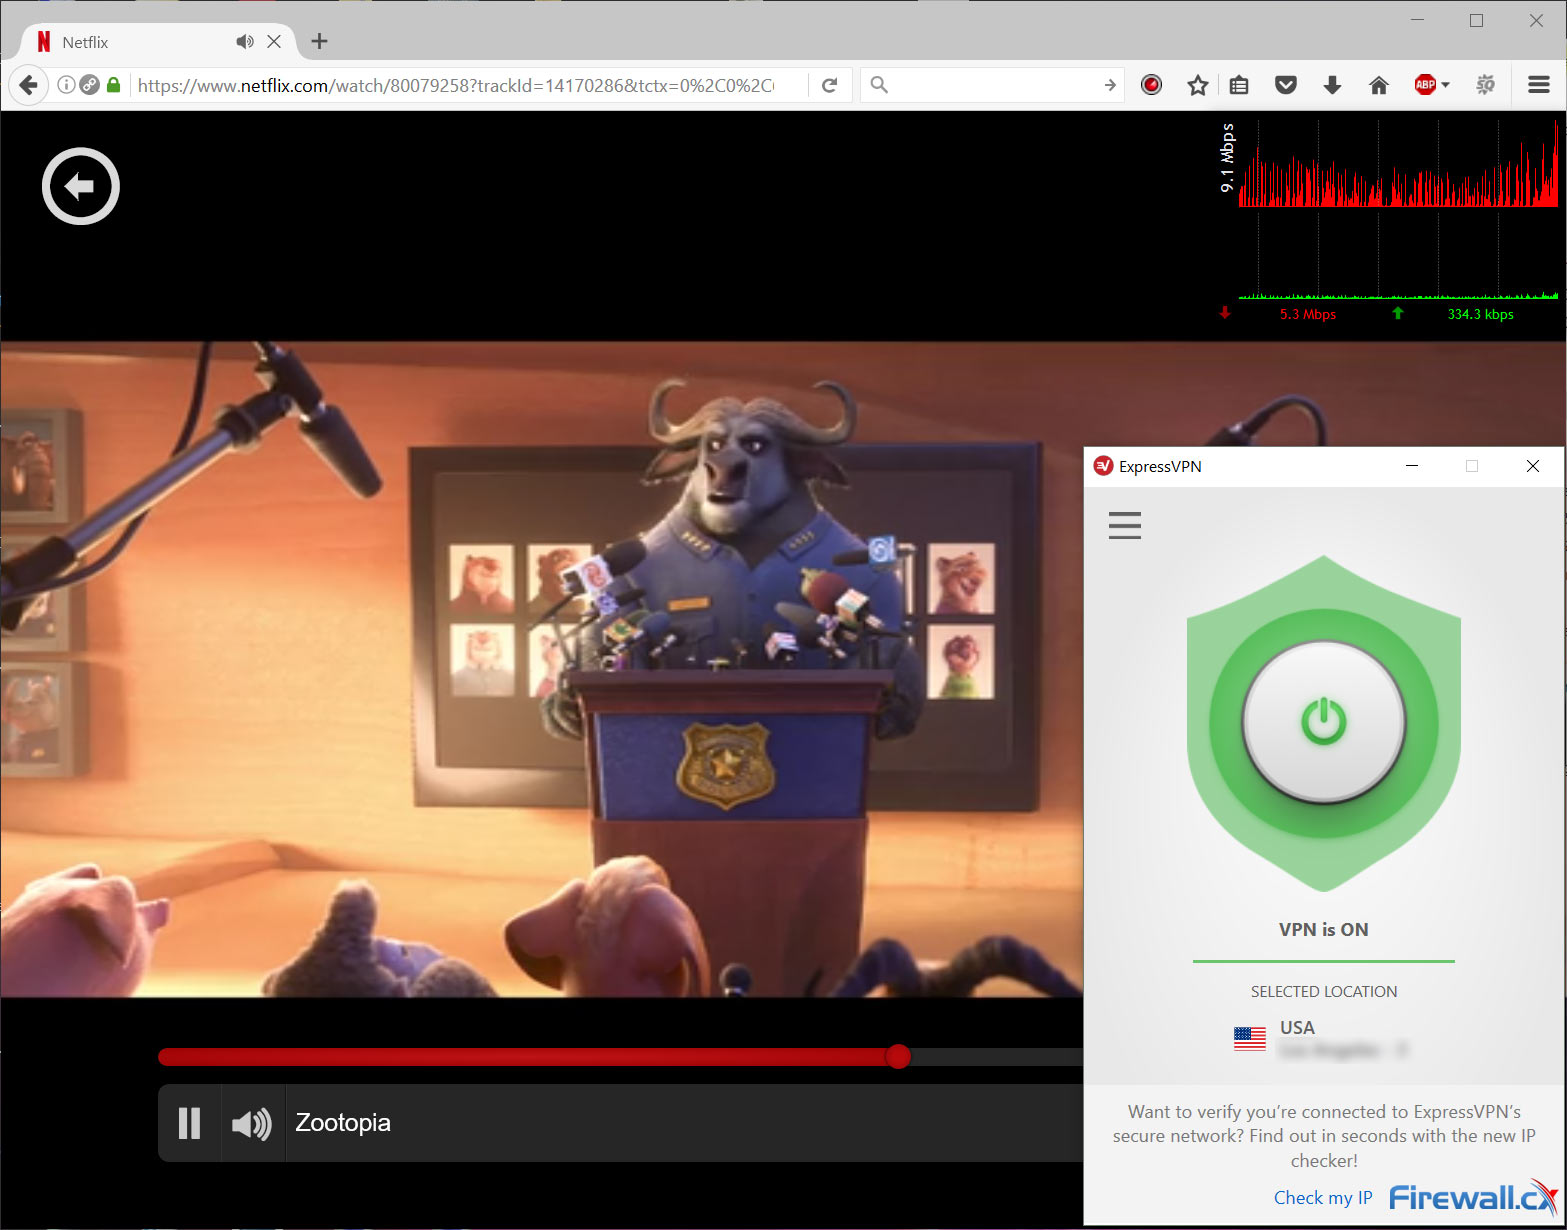Mute the Netflix player volume
1567x1230 pixels.
252,1124
